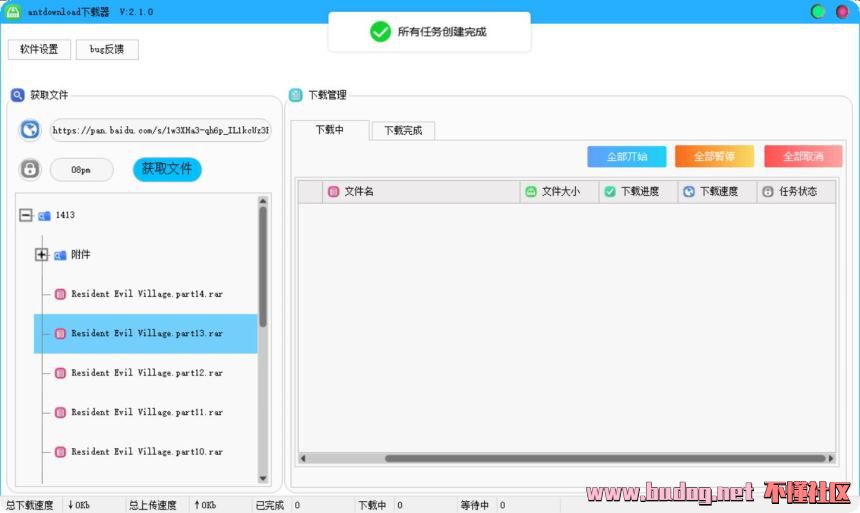This screenshot has height=513, width=860.
Task: Click the 已完成 status label
Action: pyautogui.click(x=270, y=505)
